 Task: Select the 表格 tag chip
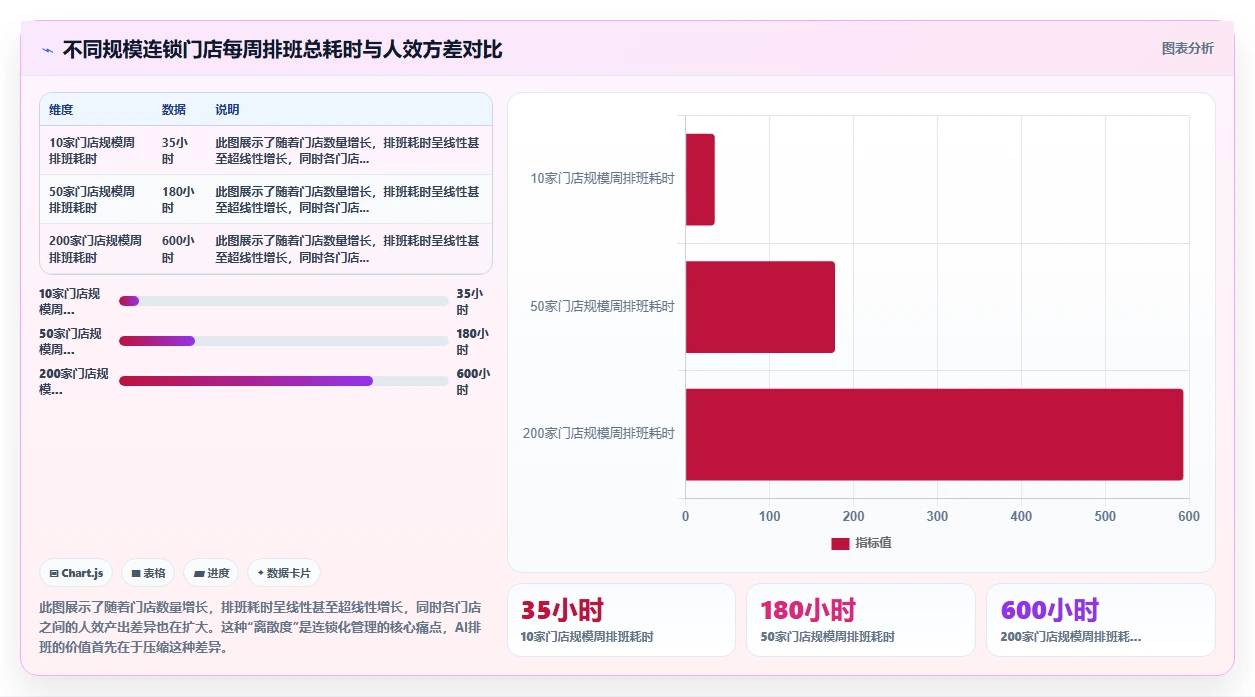coord(148,573)
